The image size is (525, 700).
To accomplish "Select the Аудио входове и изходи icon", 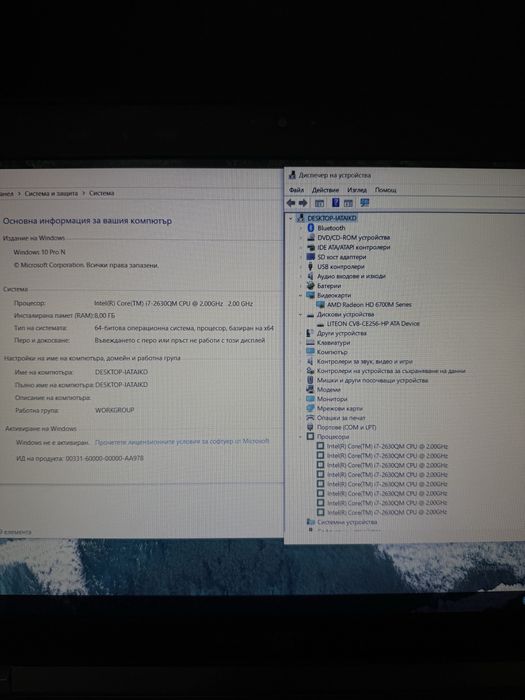I will (x=311, y=276).
